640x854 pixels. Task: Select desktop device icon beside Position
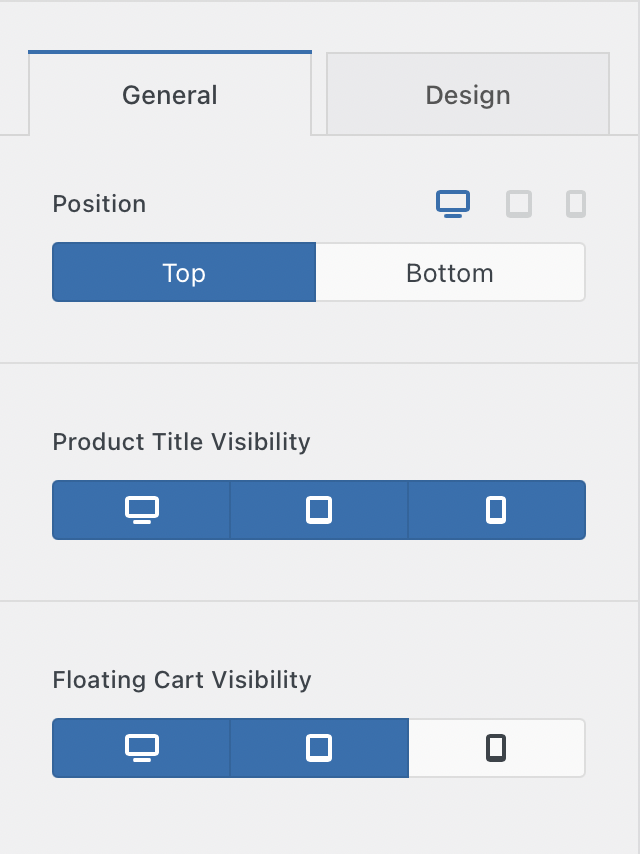tap(453, 204)
